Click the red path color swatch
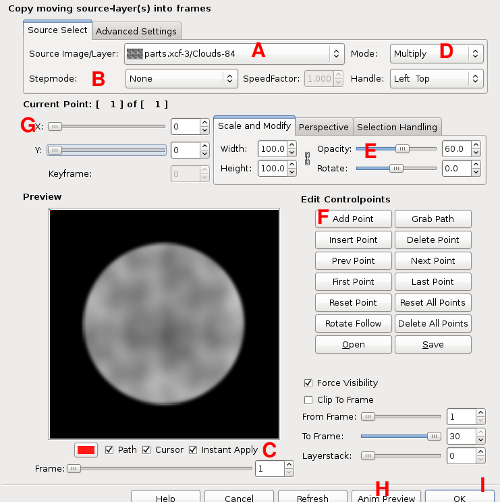 (86, 450)
